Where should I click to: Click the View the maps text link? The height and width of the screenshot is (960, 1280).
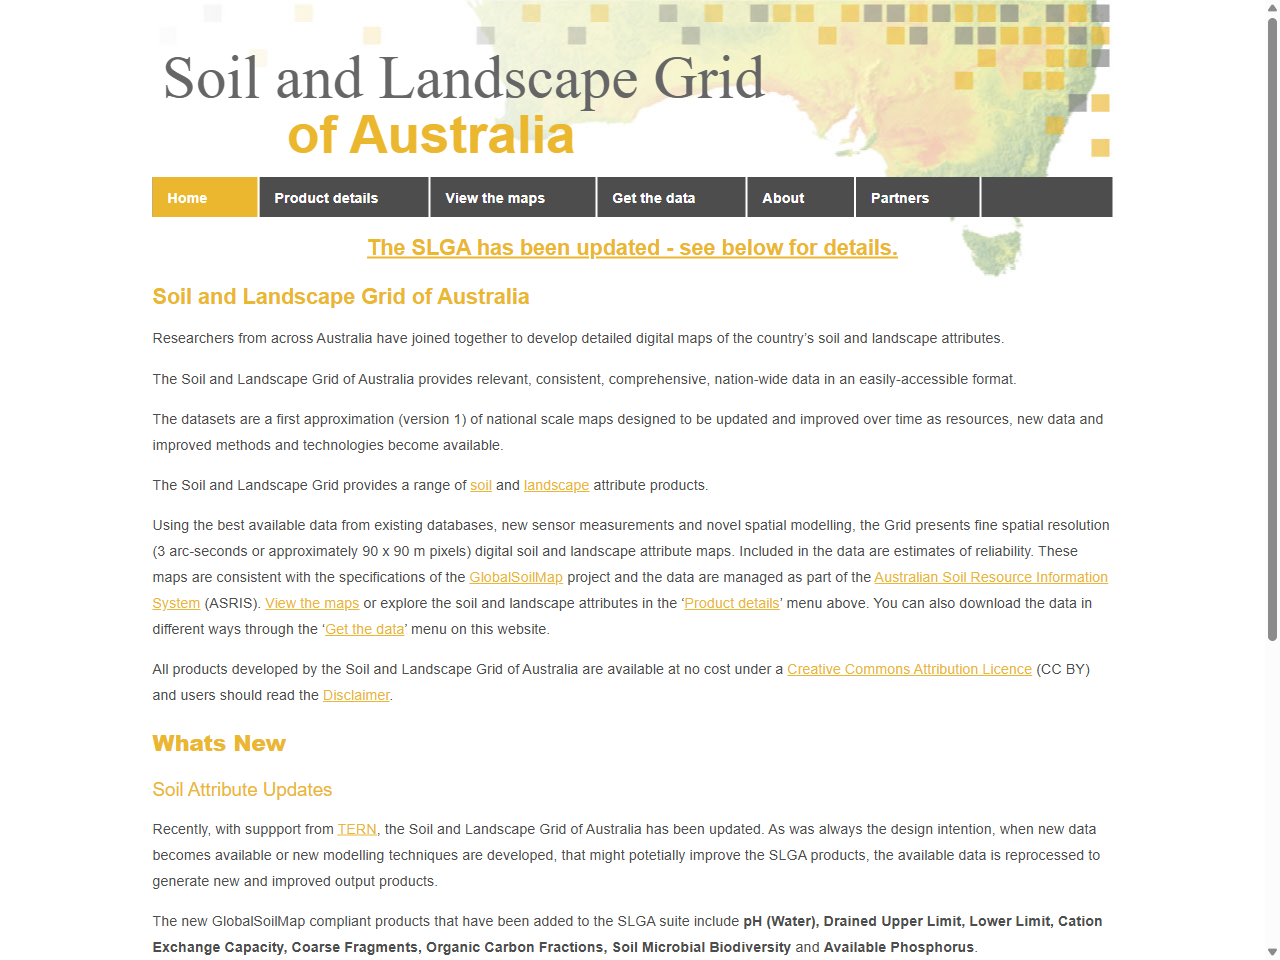click(311, 603)
